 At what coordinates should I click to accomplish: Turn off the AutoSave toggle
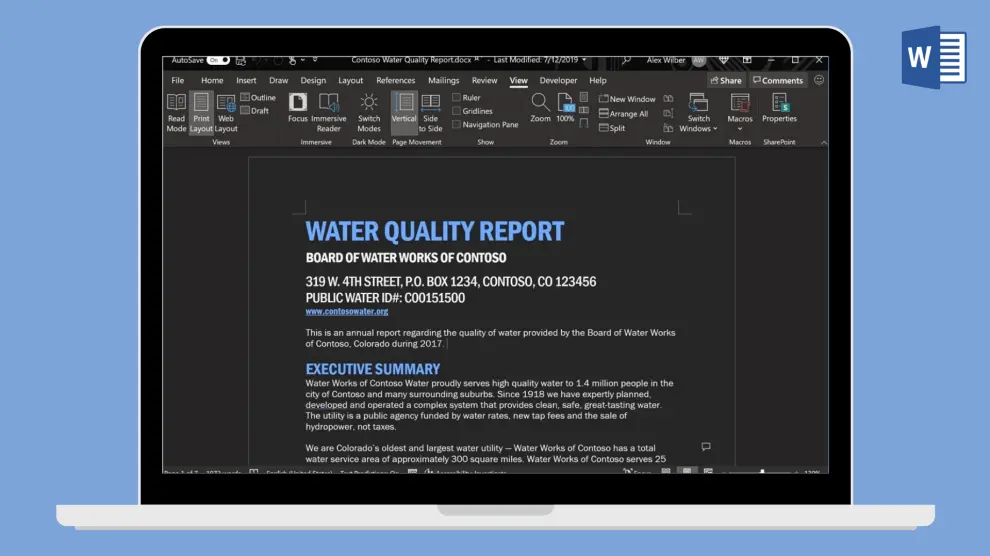click(x=218, y=60)
